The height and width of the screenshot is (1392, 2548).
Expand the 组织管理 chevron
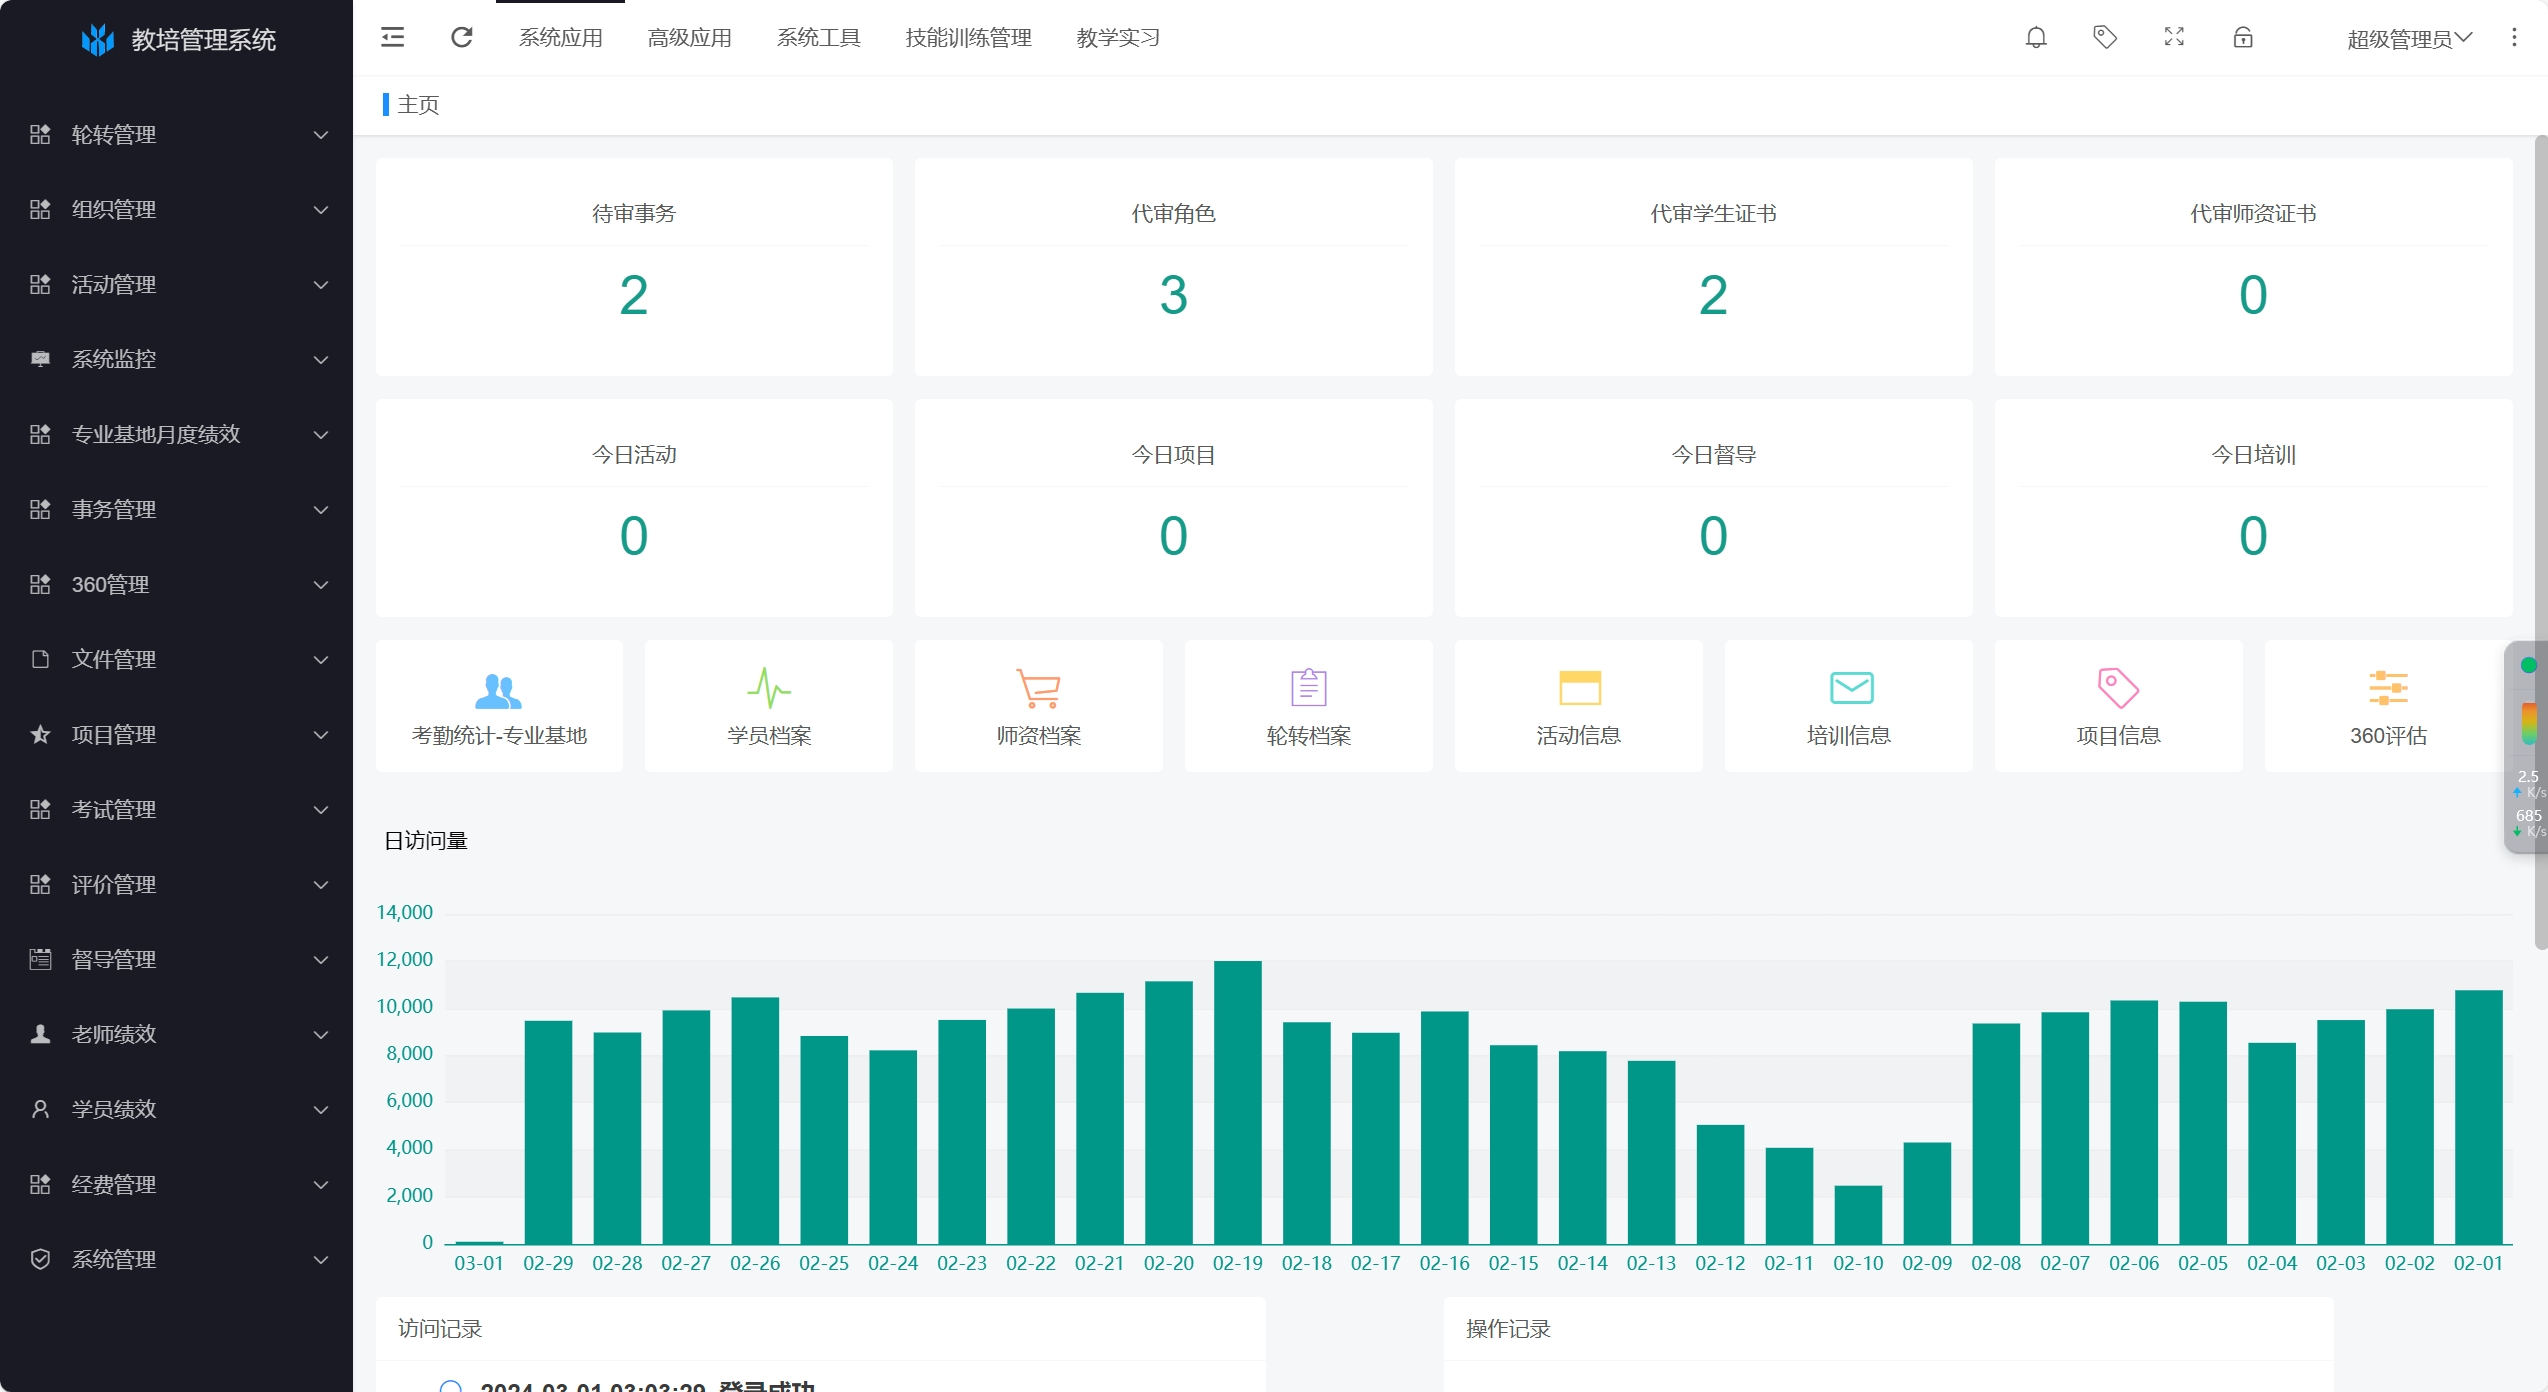tap(321, 210)
